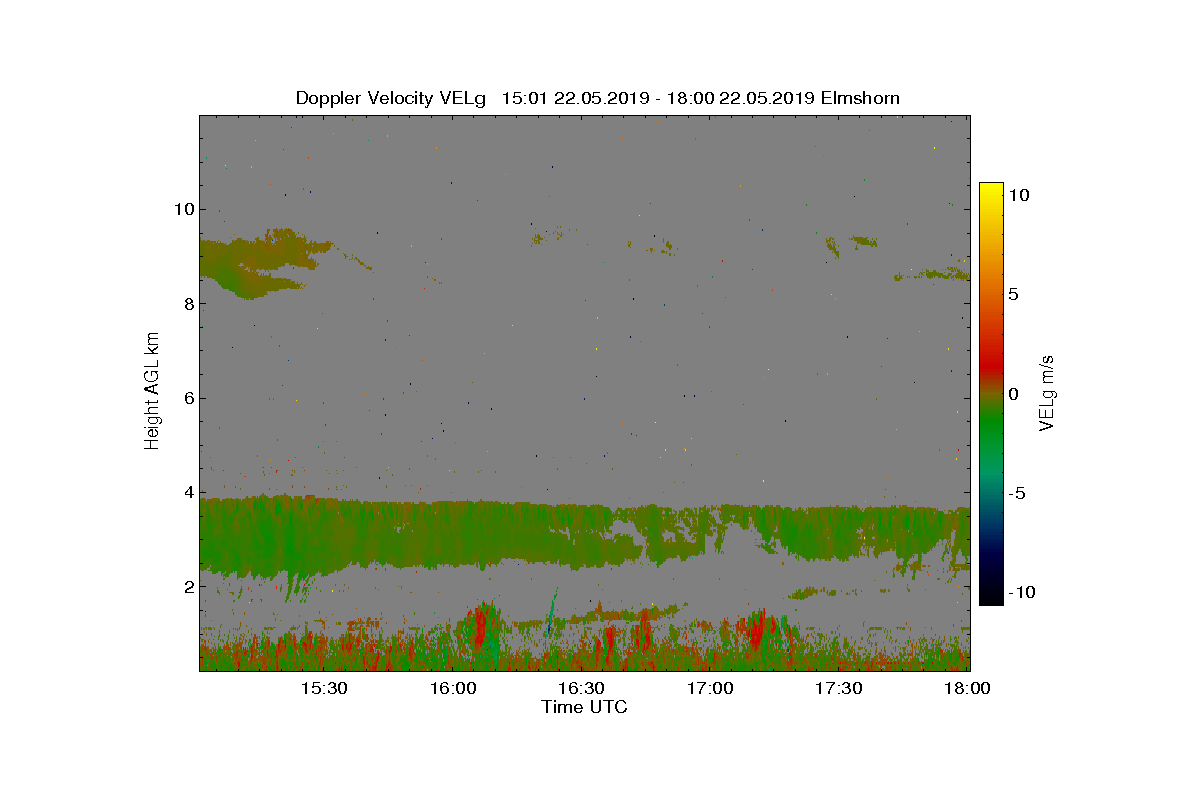Click the thin blue-green streak before 16:30
The height and width of the screenshot is (800, 1200).
point(551,612)
